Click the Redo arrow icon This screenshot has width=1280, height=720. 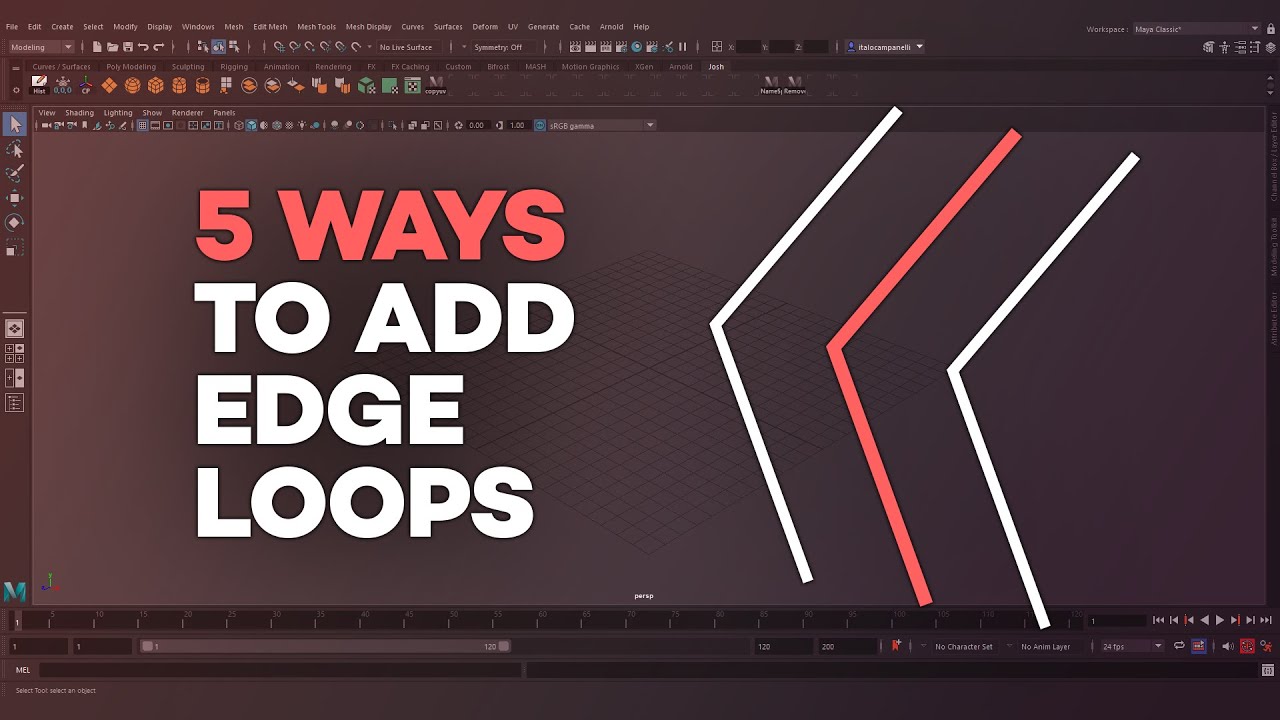[x=158, y=47]
